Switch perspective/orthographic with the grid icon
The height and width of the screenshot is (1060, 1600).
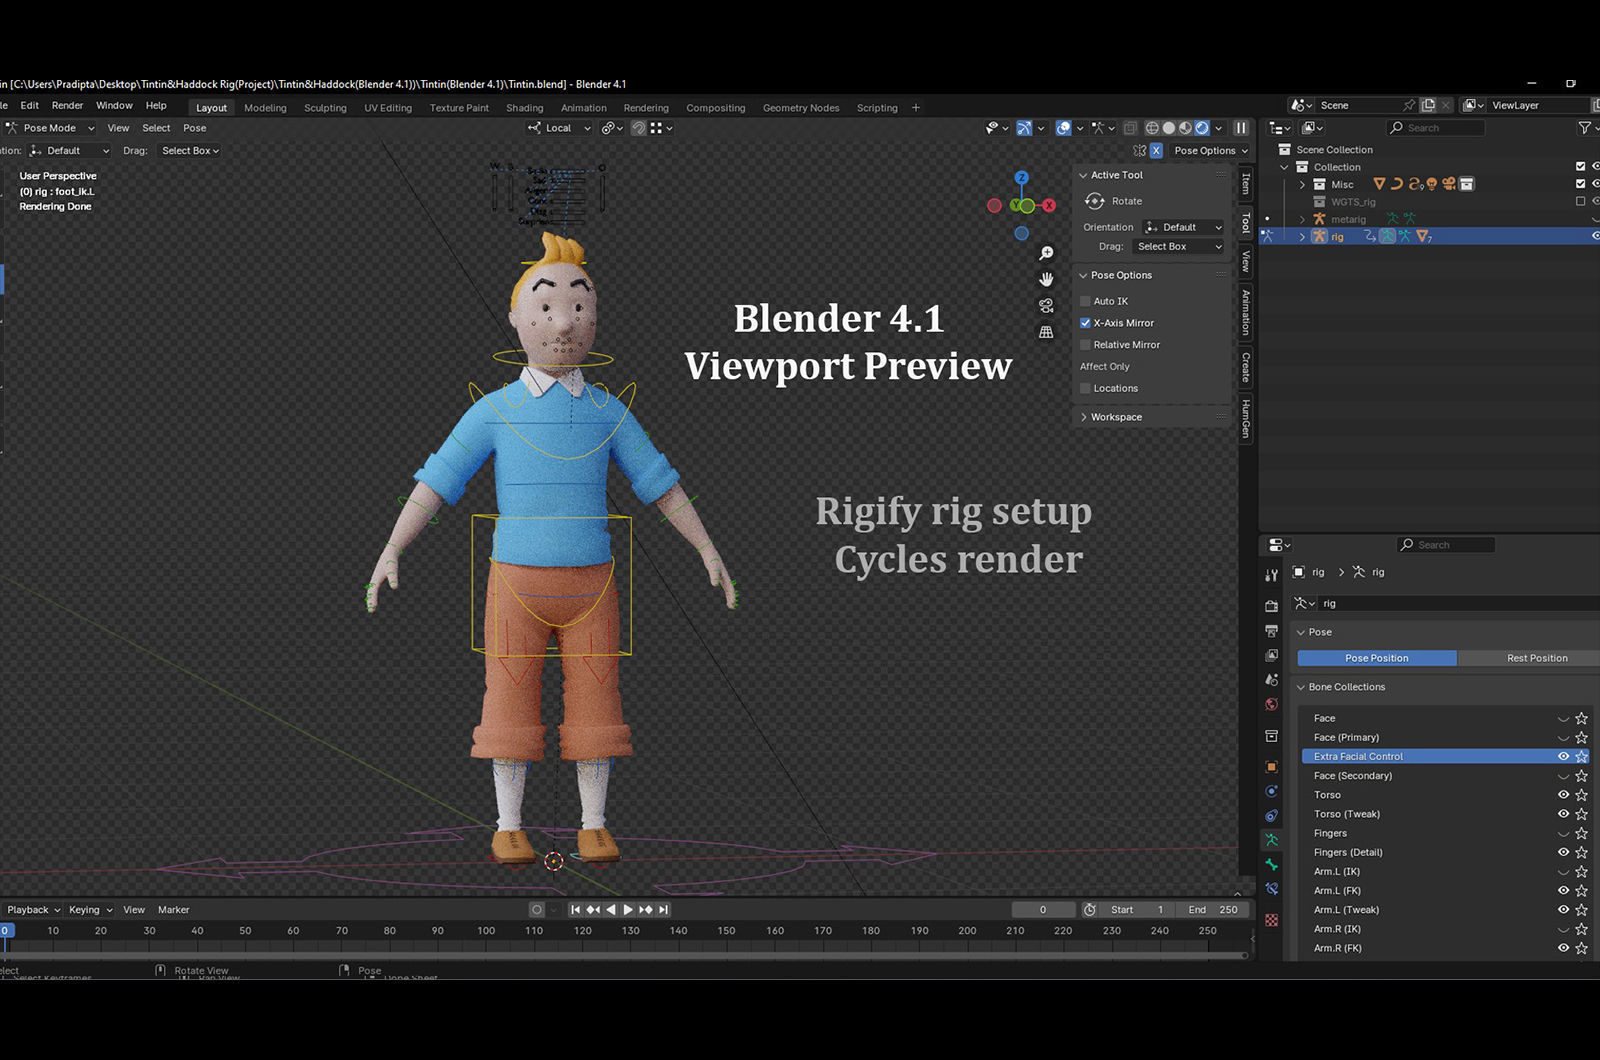[x=1046, y=332]
